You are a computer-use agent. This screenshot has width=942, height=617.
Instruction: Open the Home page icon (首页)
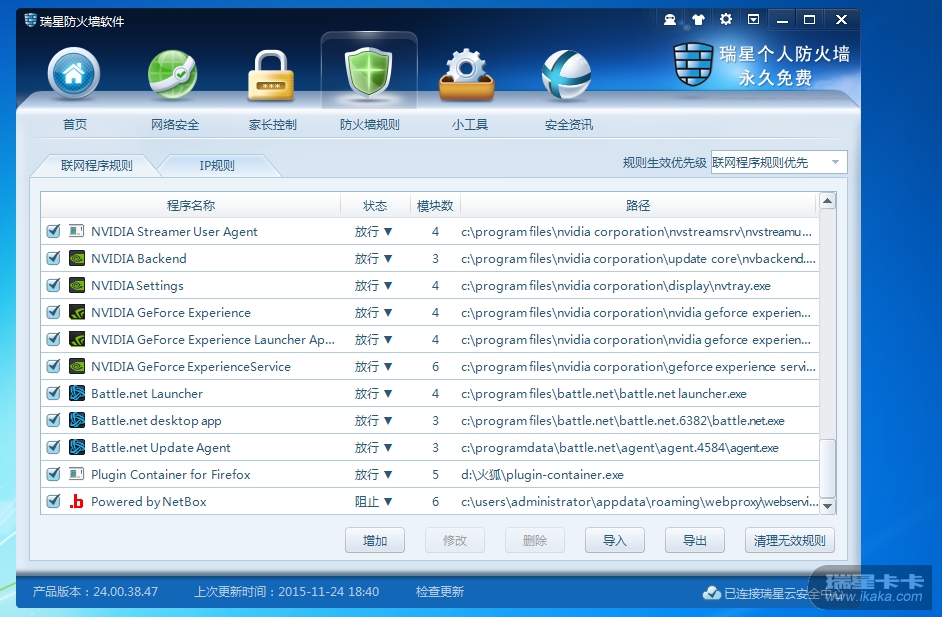click(x=74, y=74)
